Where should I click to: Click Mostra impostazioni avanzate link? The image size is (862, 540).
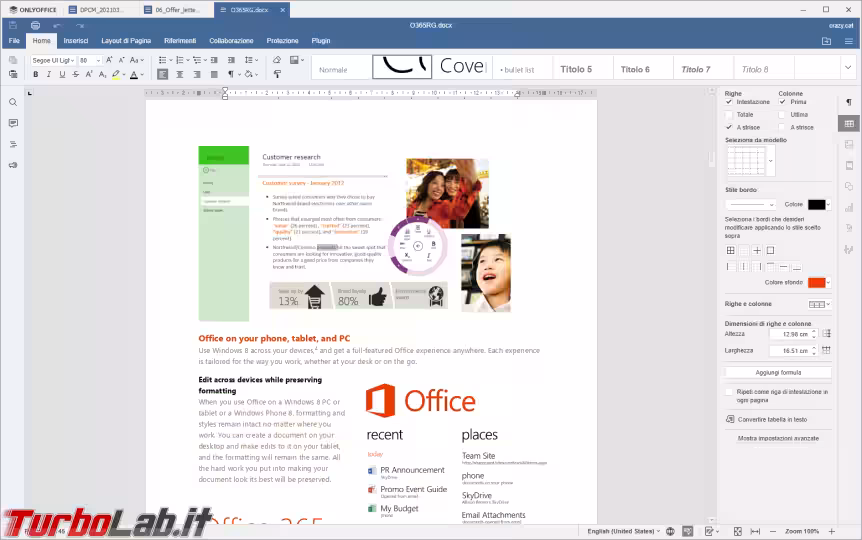pyautogui.click(x=778, y=438)
